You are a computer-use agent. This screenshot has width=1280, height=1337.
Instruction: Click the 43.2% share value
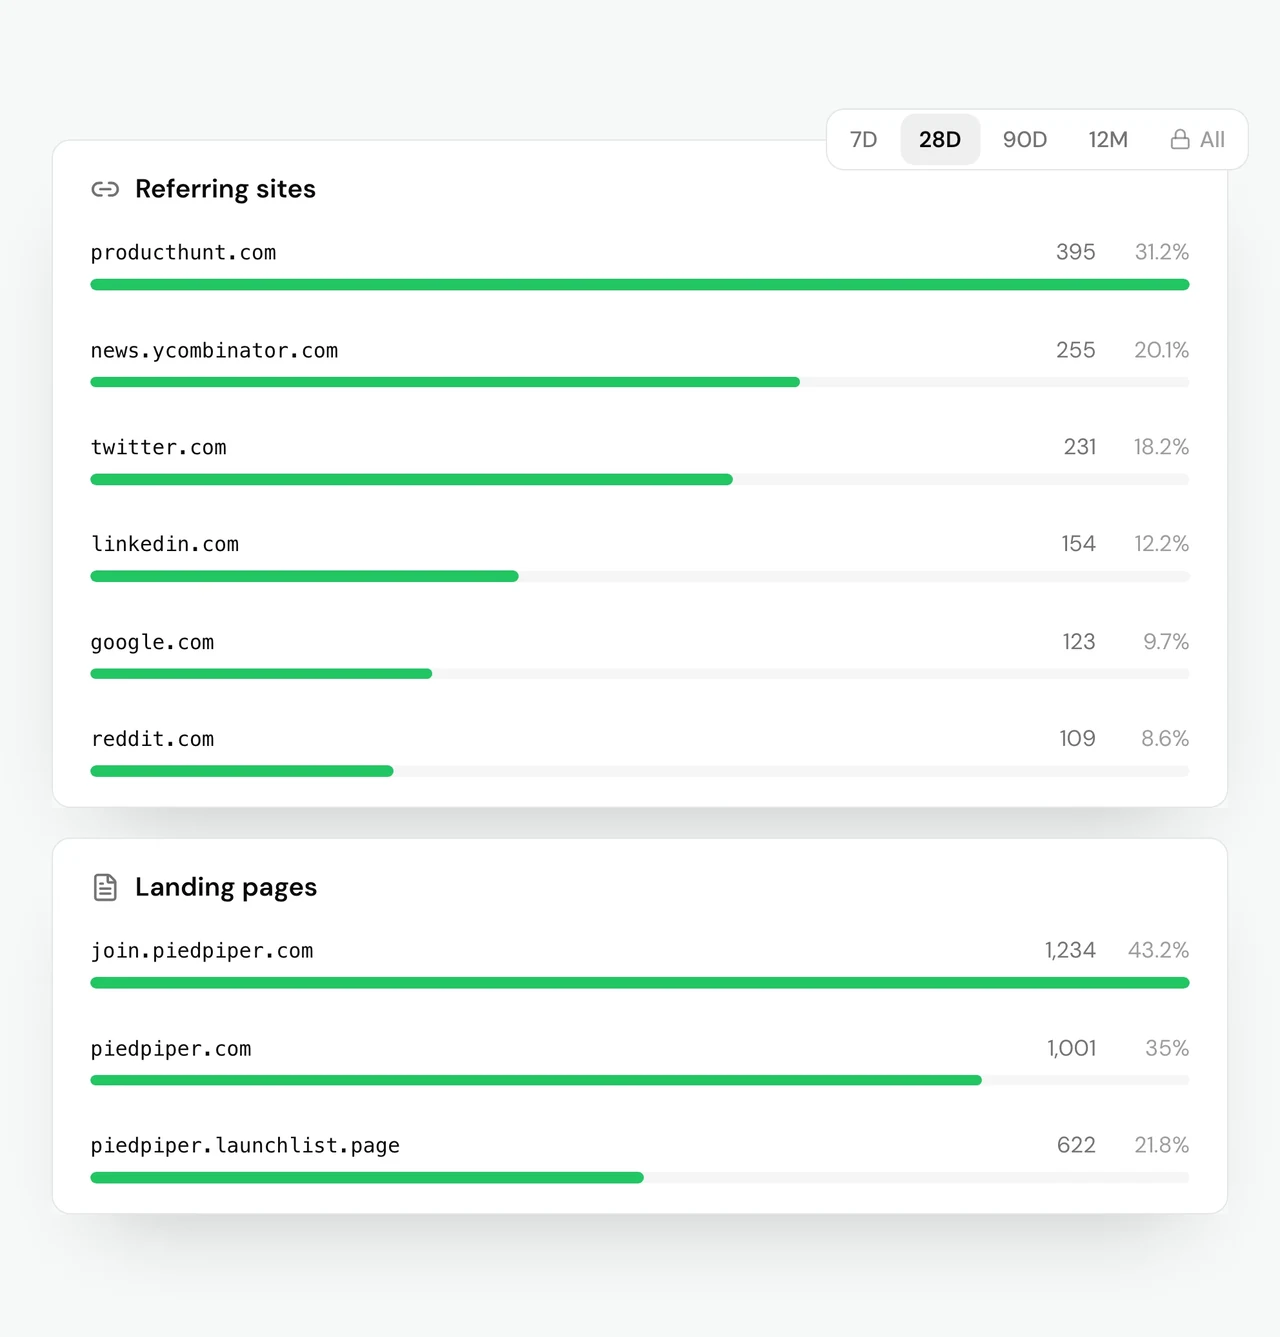click(x=1159, y=950)
